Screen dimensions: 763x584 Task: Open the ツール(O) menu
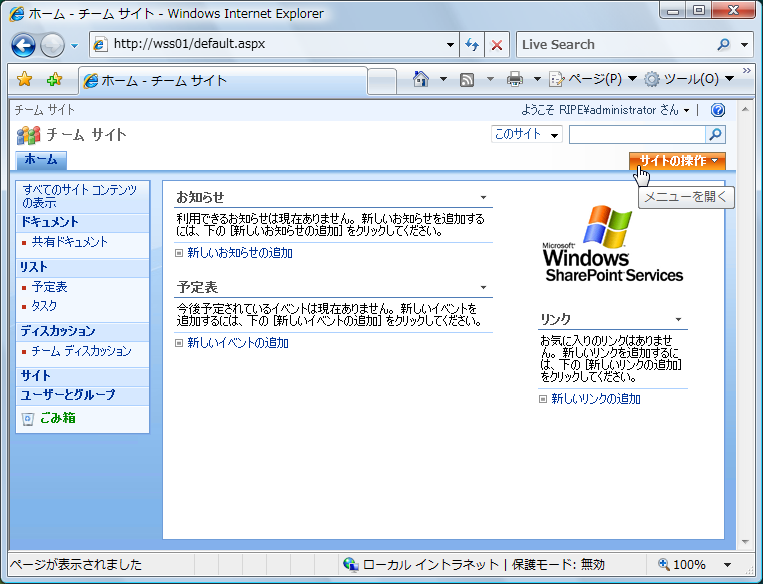click(x=689, y=79)
